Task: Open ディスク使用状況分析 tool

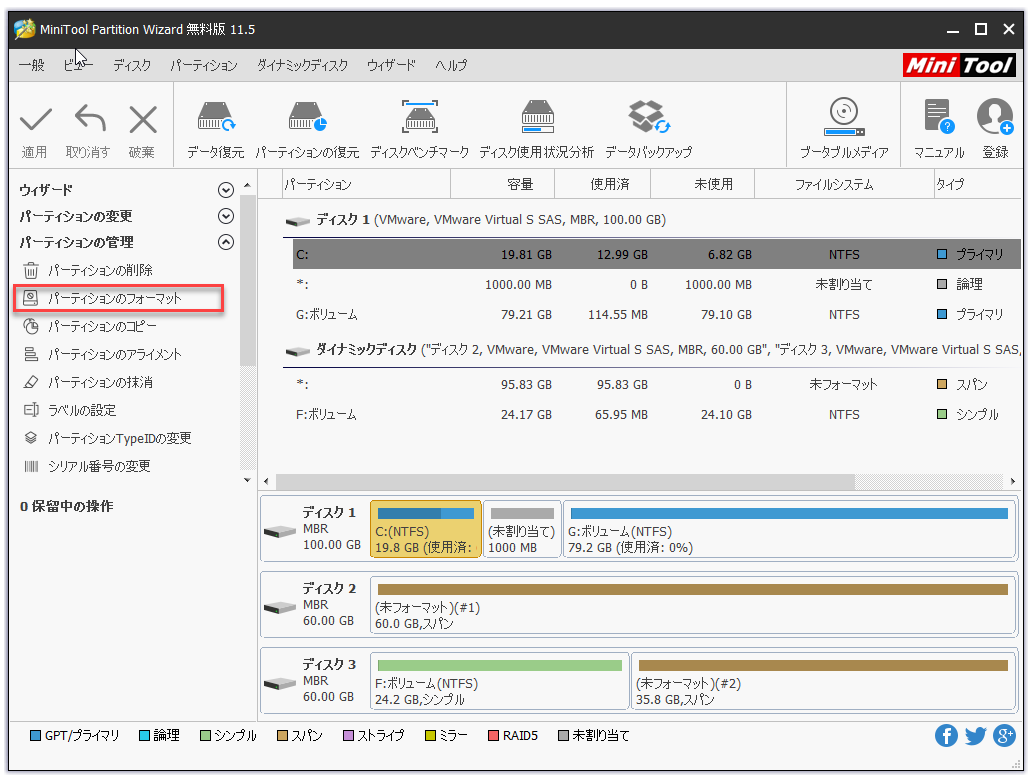Action: (x=536, y=119)
